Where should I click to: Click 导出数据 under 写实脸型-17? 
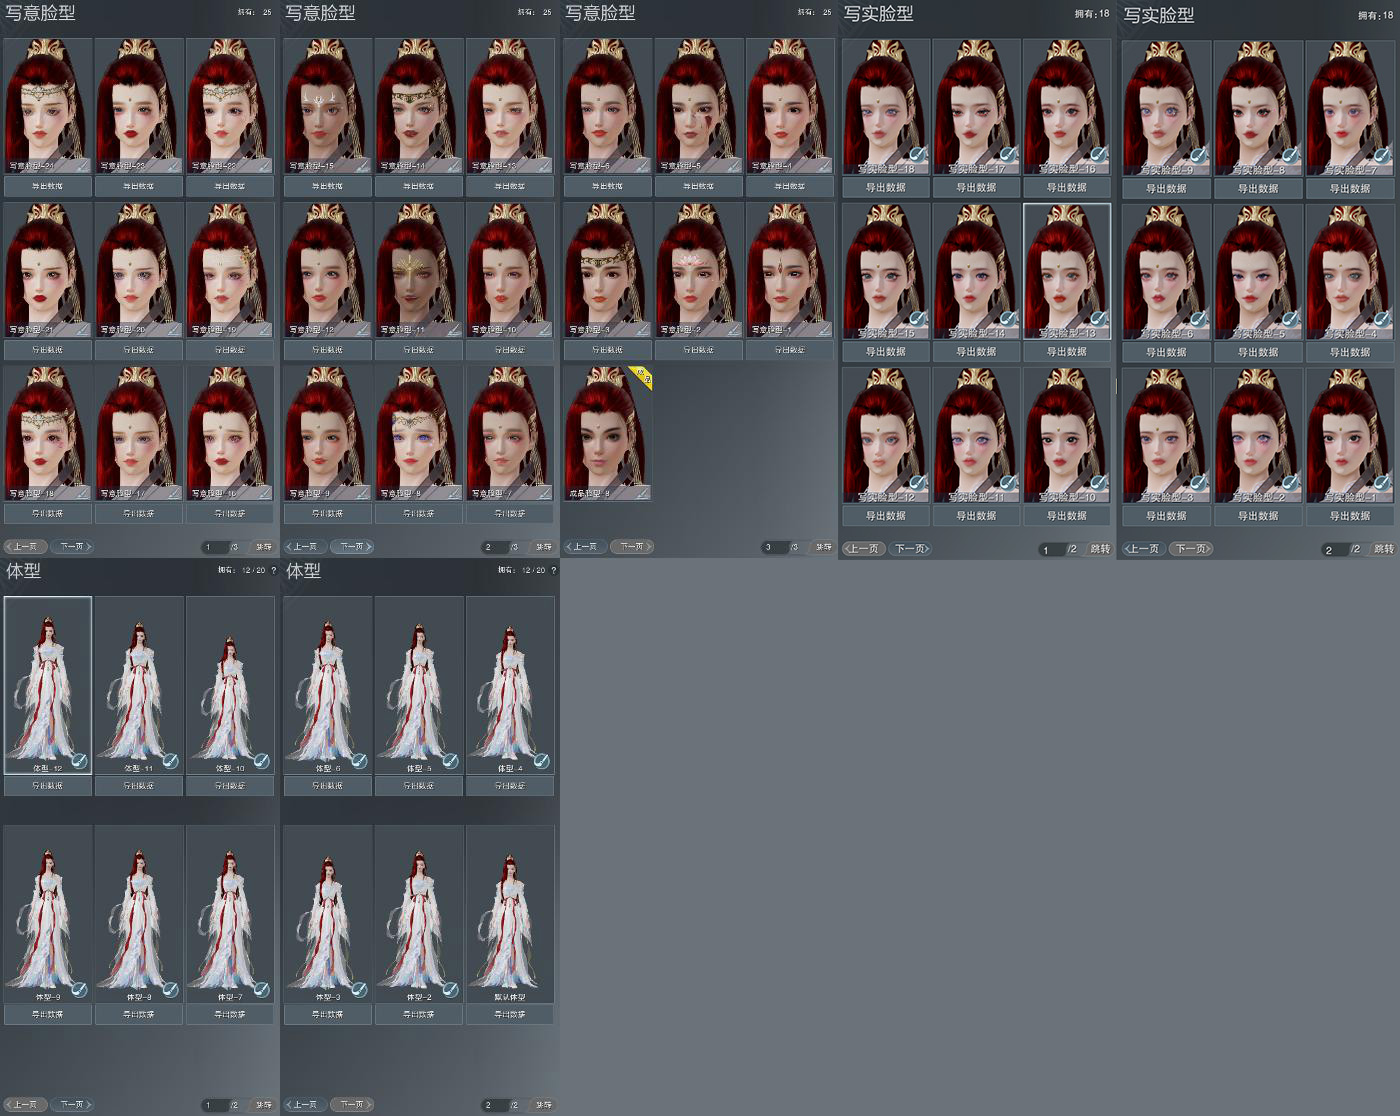976,188
